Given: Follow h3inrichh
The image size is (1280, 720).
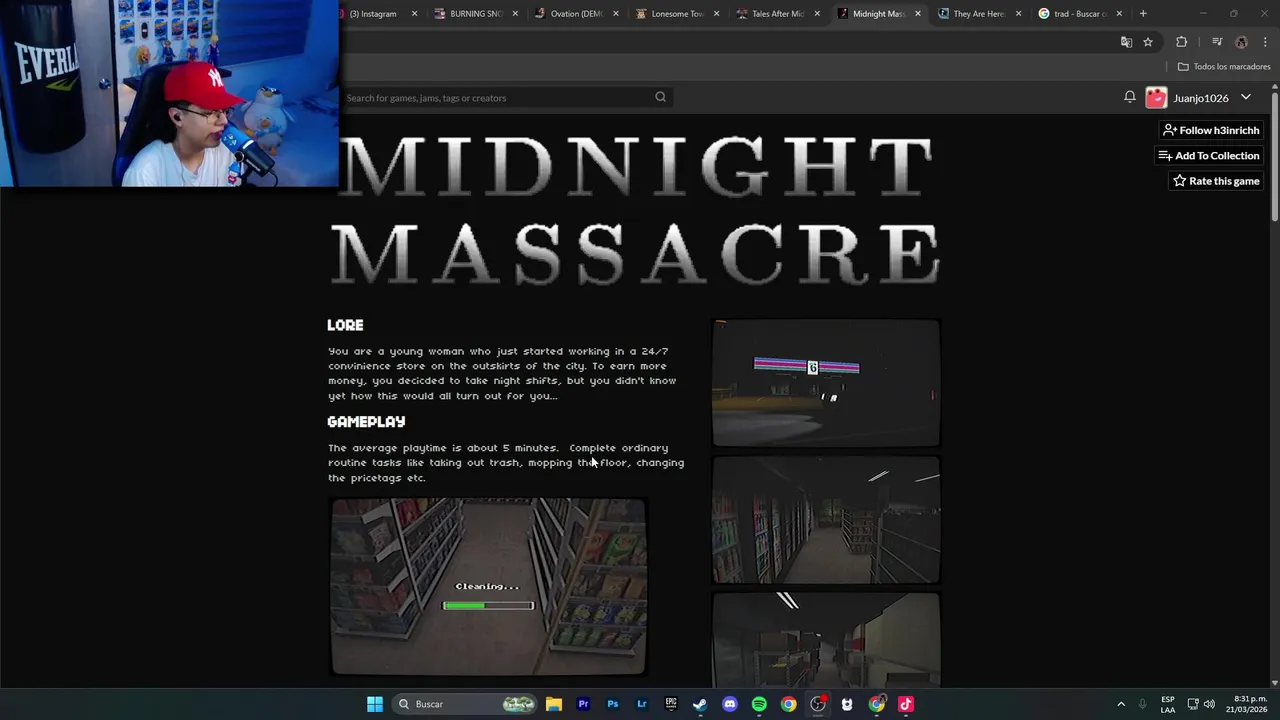Looking at the screenshot, I should click(1211, 130).
